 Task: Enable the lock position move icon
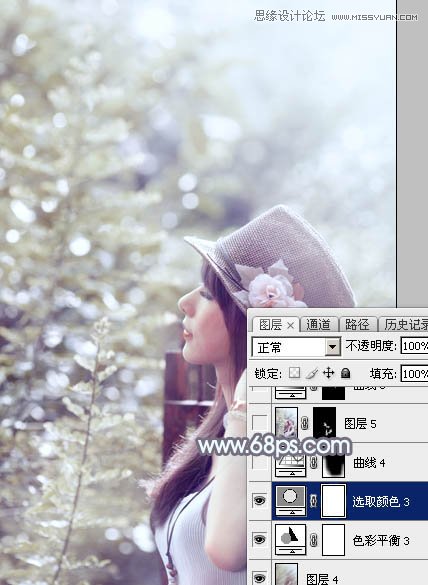click(x=328, y=373)
